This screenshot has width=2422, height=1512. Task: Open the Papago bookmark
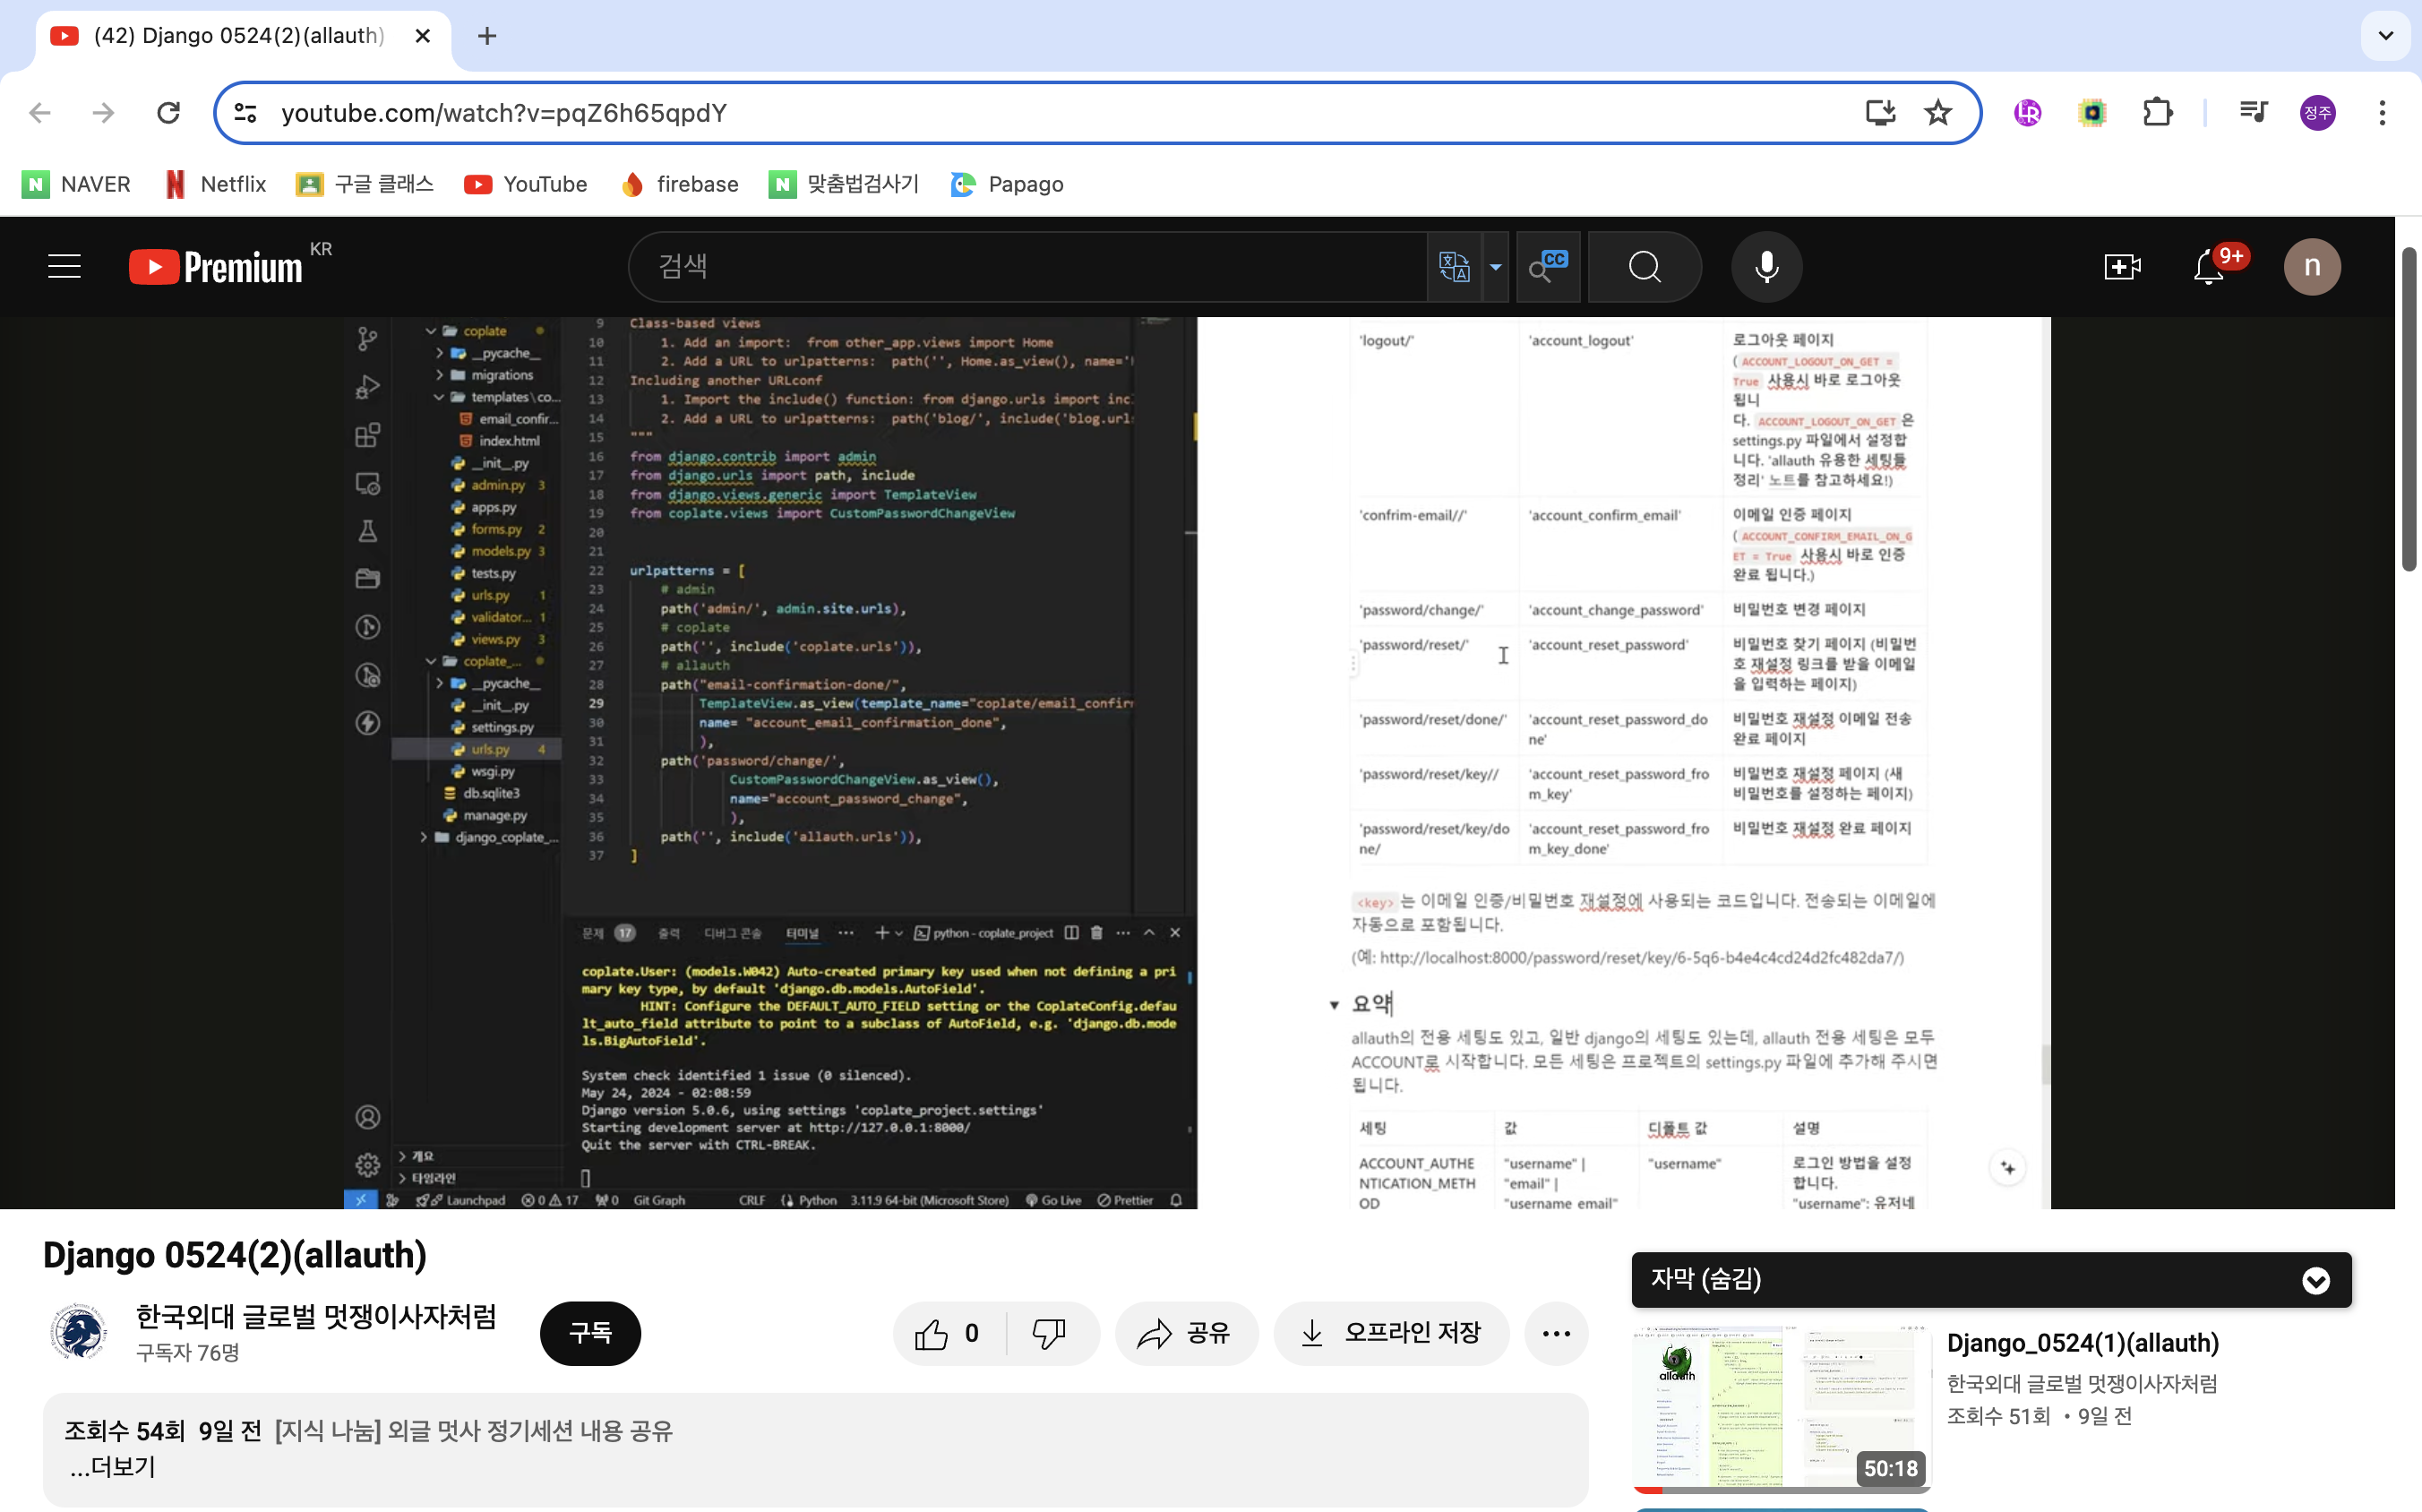tap(1007, 184)
